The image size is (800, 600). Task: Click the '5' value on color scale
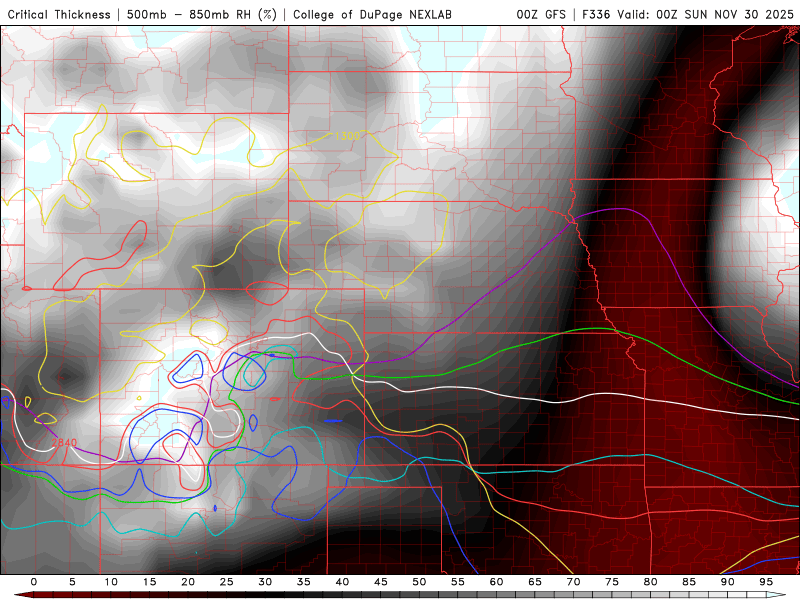pos(72,582)
